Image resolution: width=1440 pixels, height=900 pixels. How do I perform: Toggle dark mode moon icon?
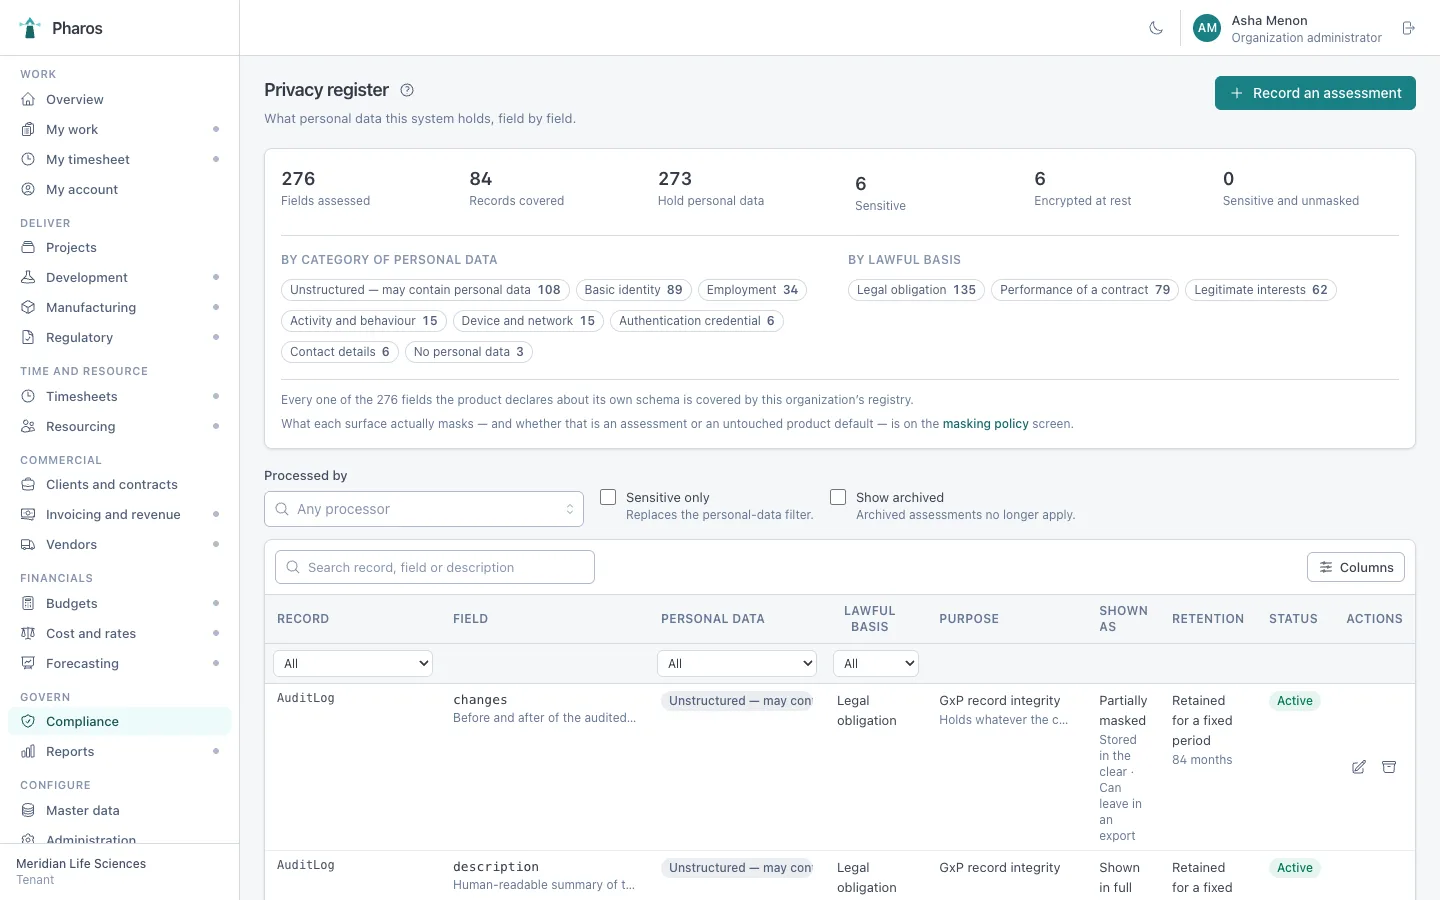point(1156,28)
